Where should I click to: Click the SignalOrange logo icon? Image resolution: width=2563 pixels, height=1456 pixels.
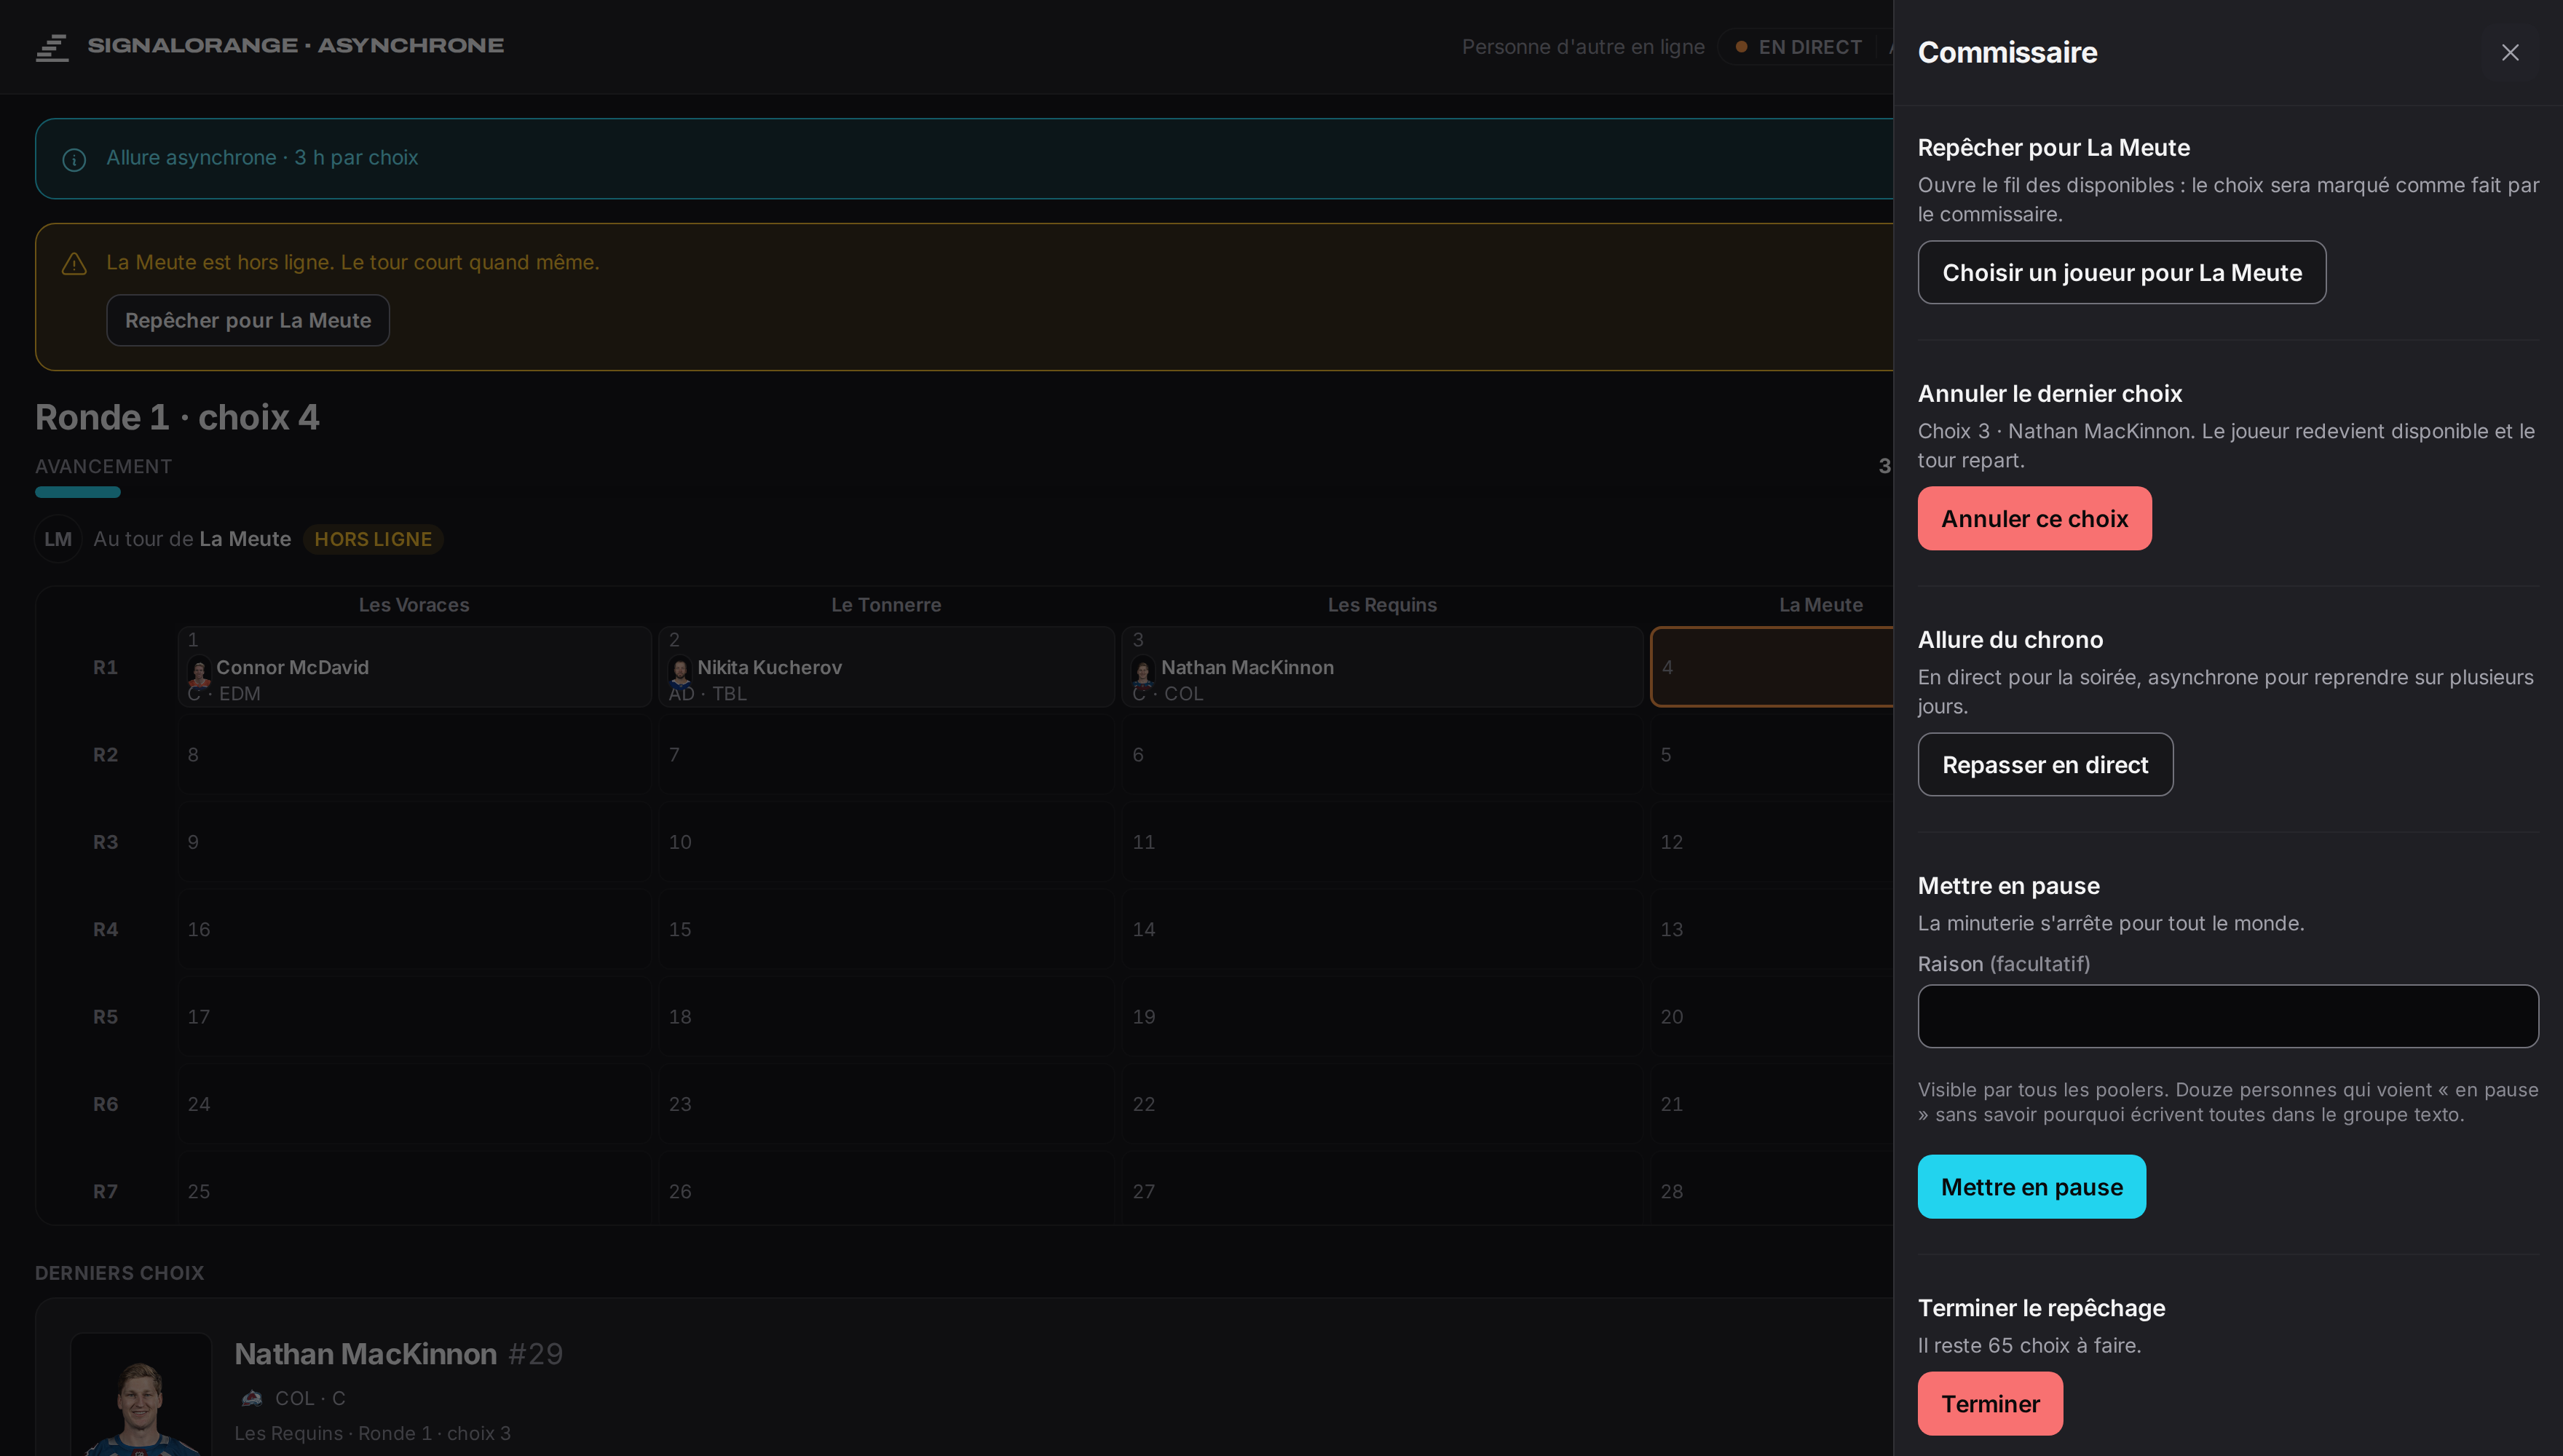[52, 47]
